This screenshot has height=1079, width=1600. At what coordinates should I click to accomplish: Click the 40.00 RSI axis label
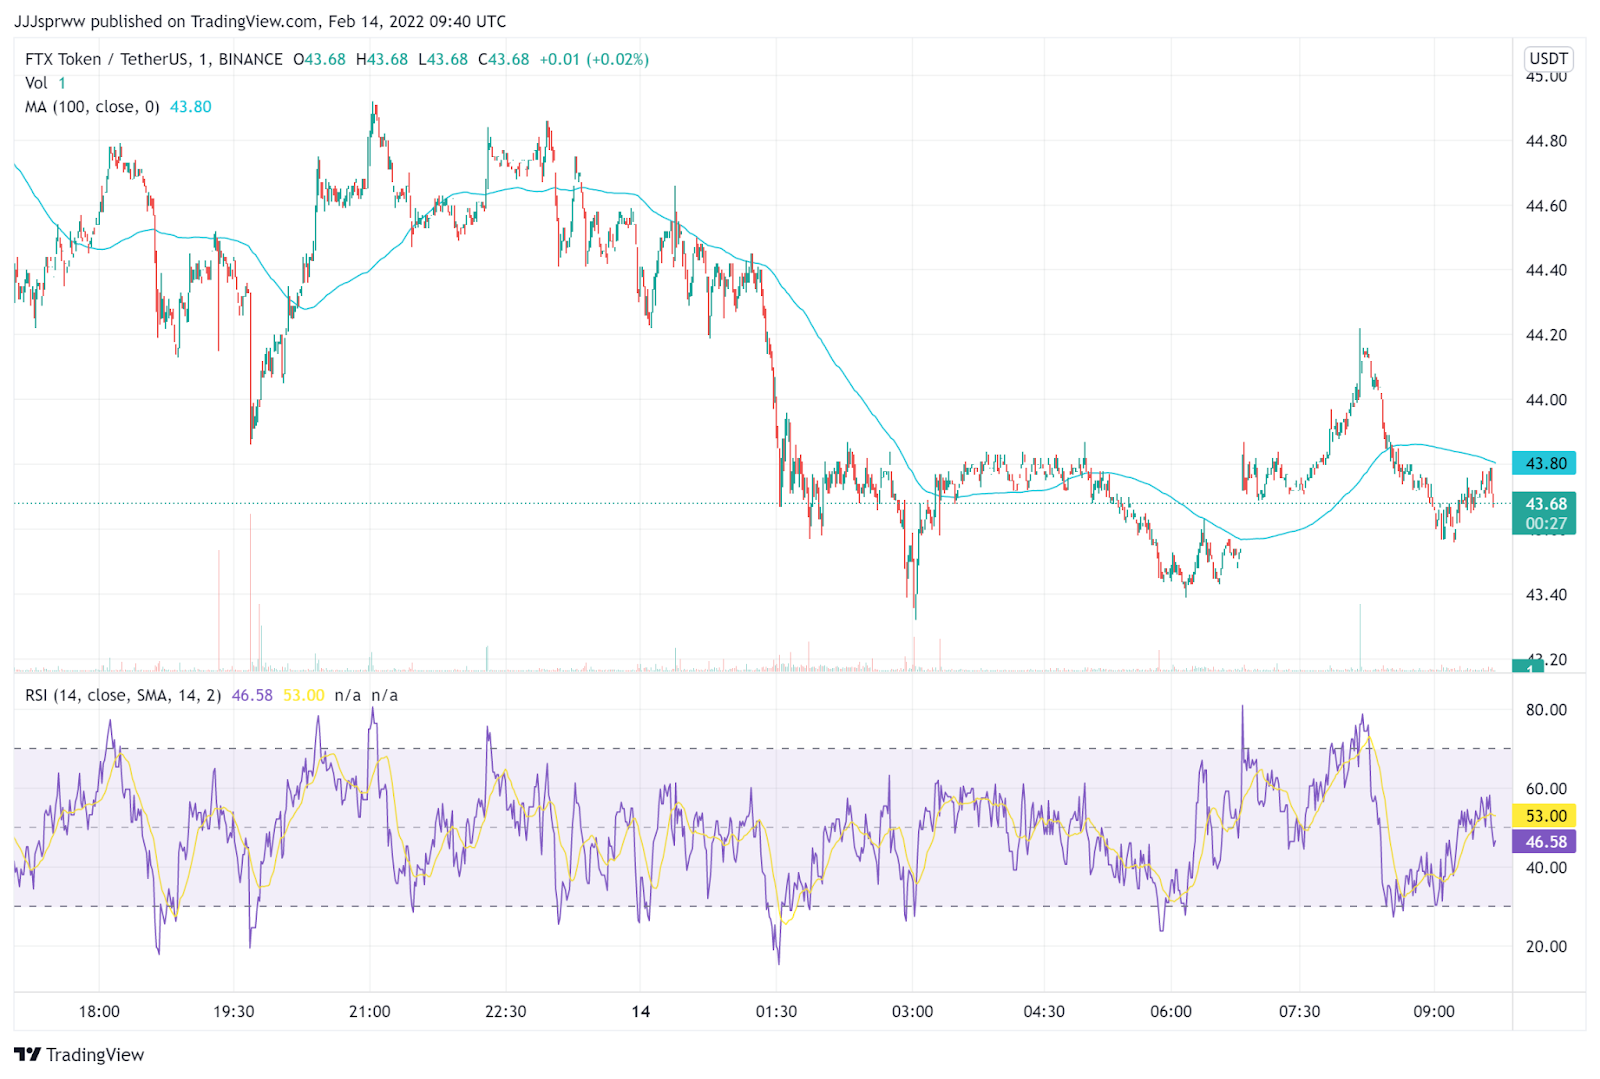(x=1546, y=868)
